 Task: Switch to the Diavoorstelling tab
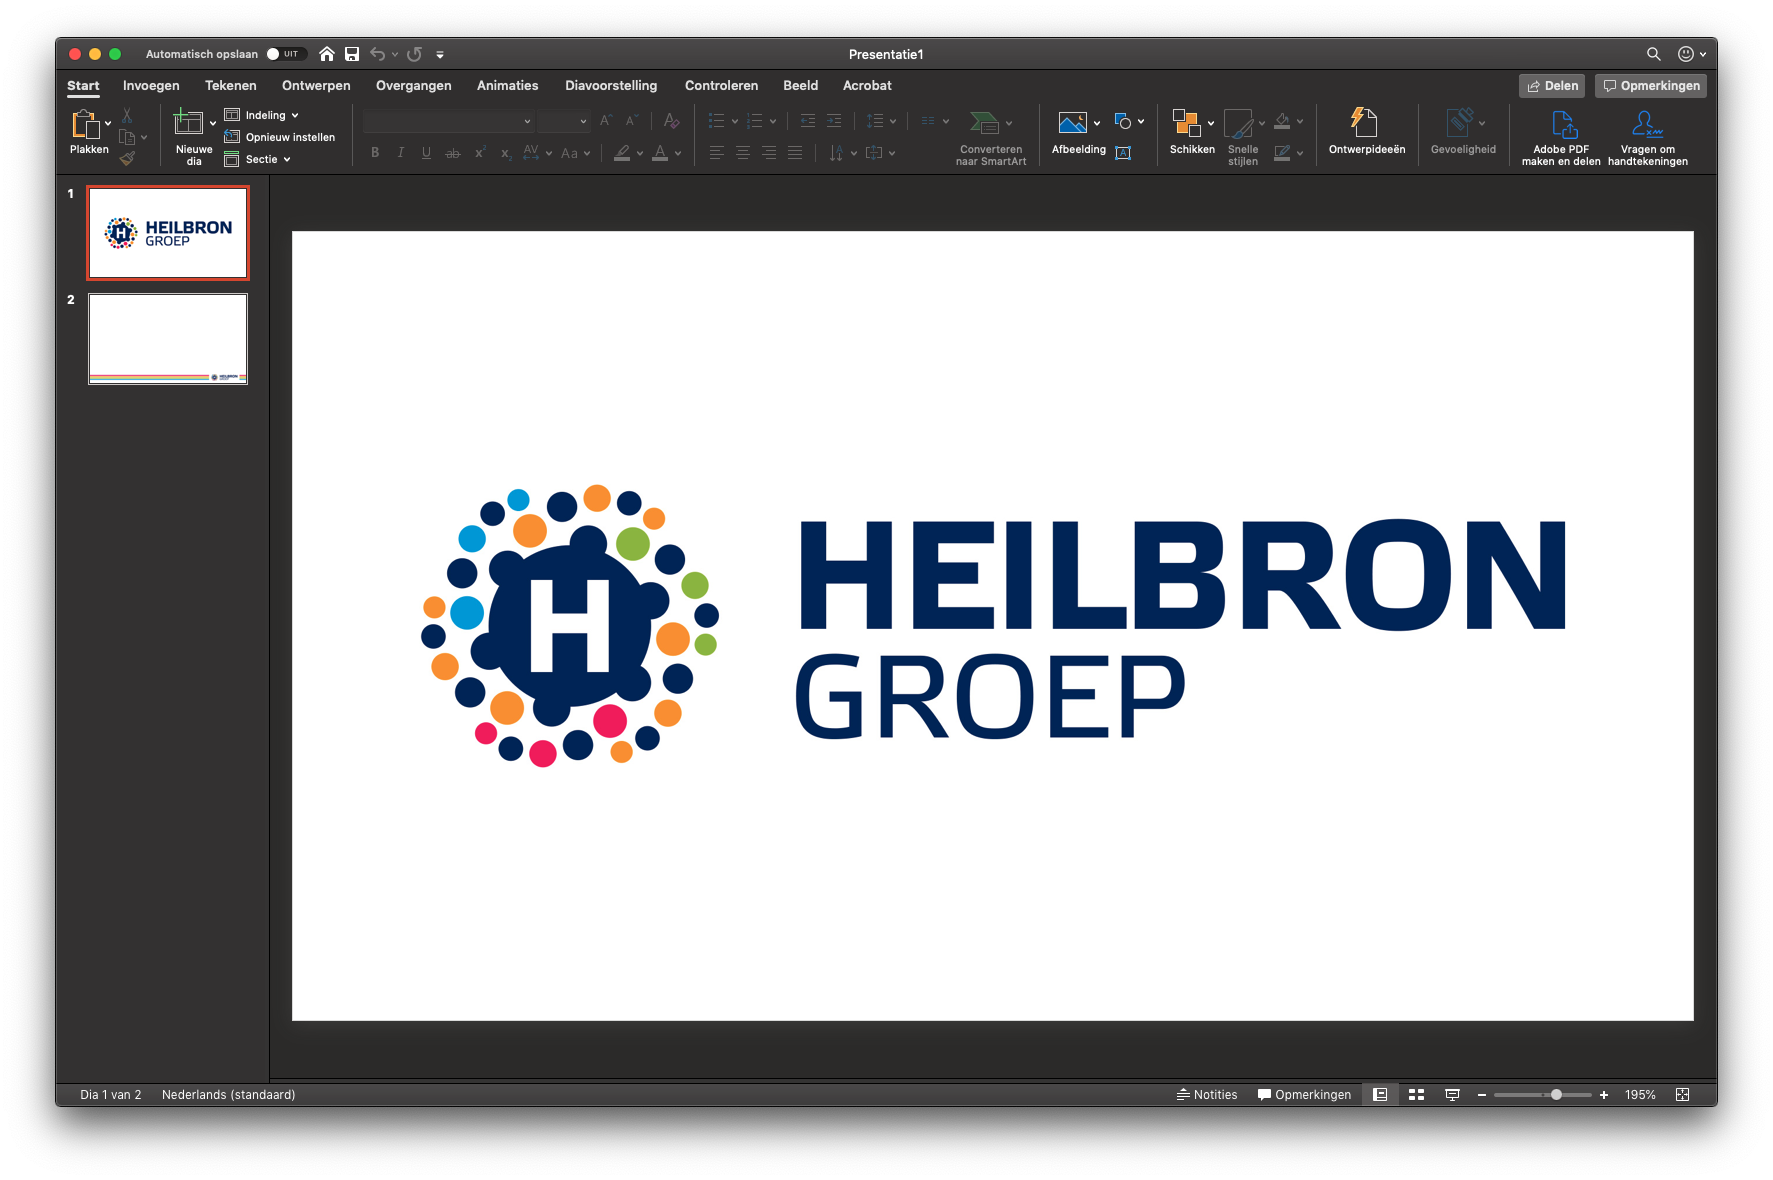coord(611,86)
